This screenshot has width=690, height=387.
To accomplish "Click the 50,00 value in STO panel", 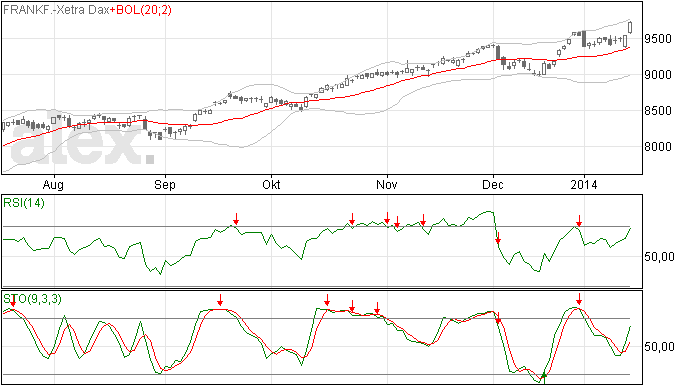I will tap(659, 347).
